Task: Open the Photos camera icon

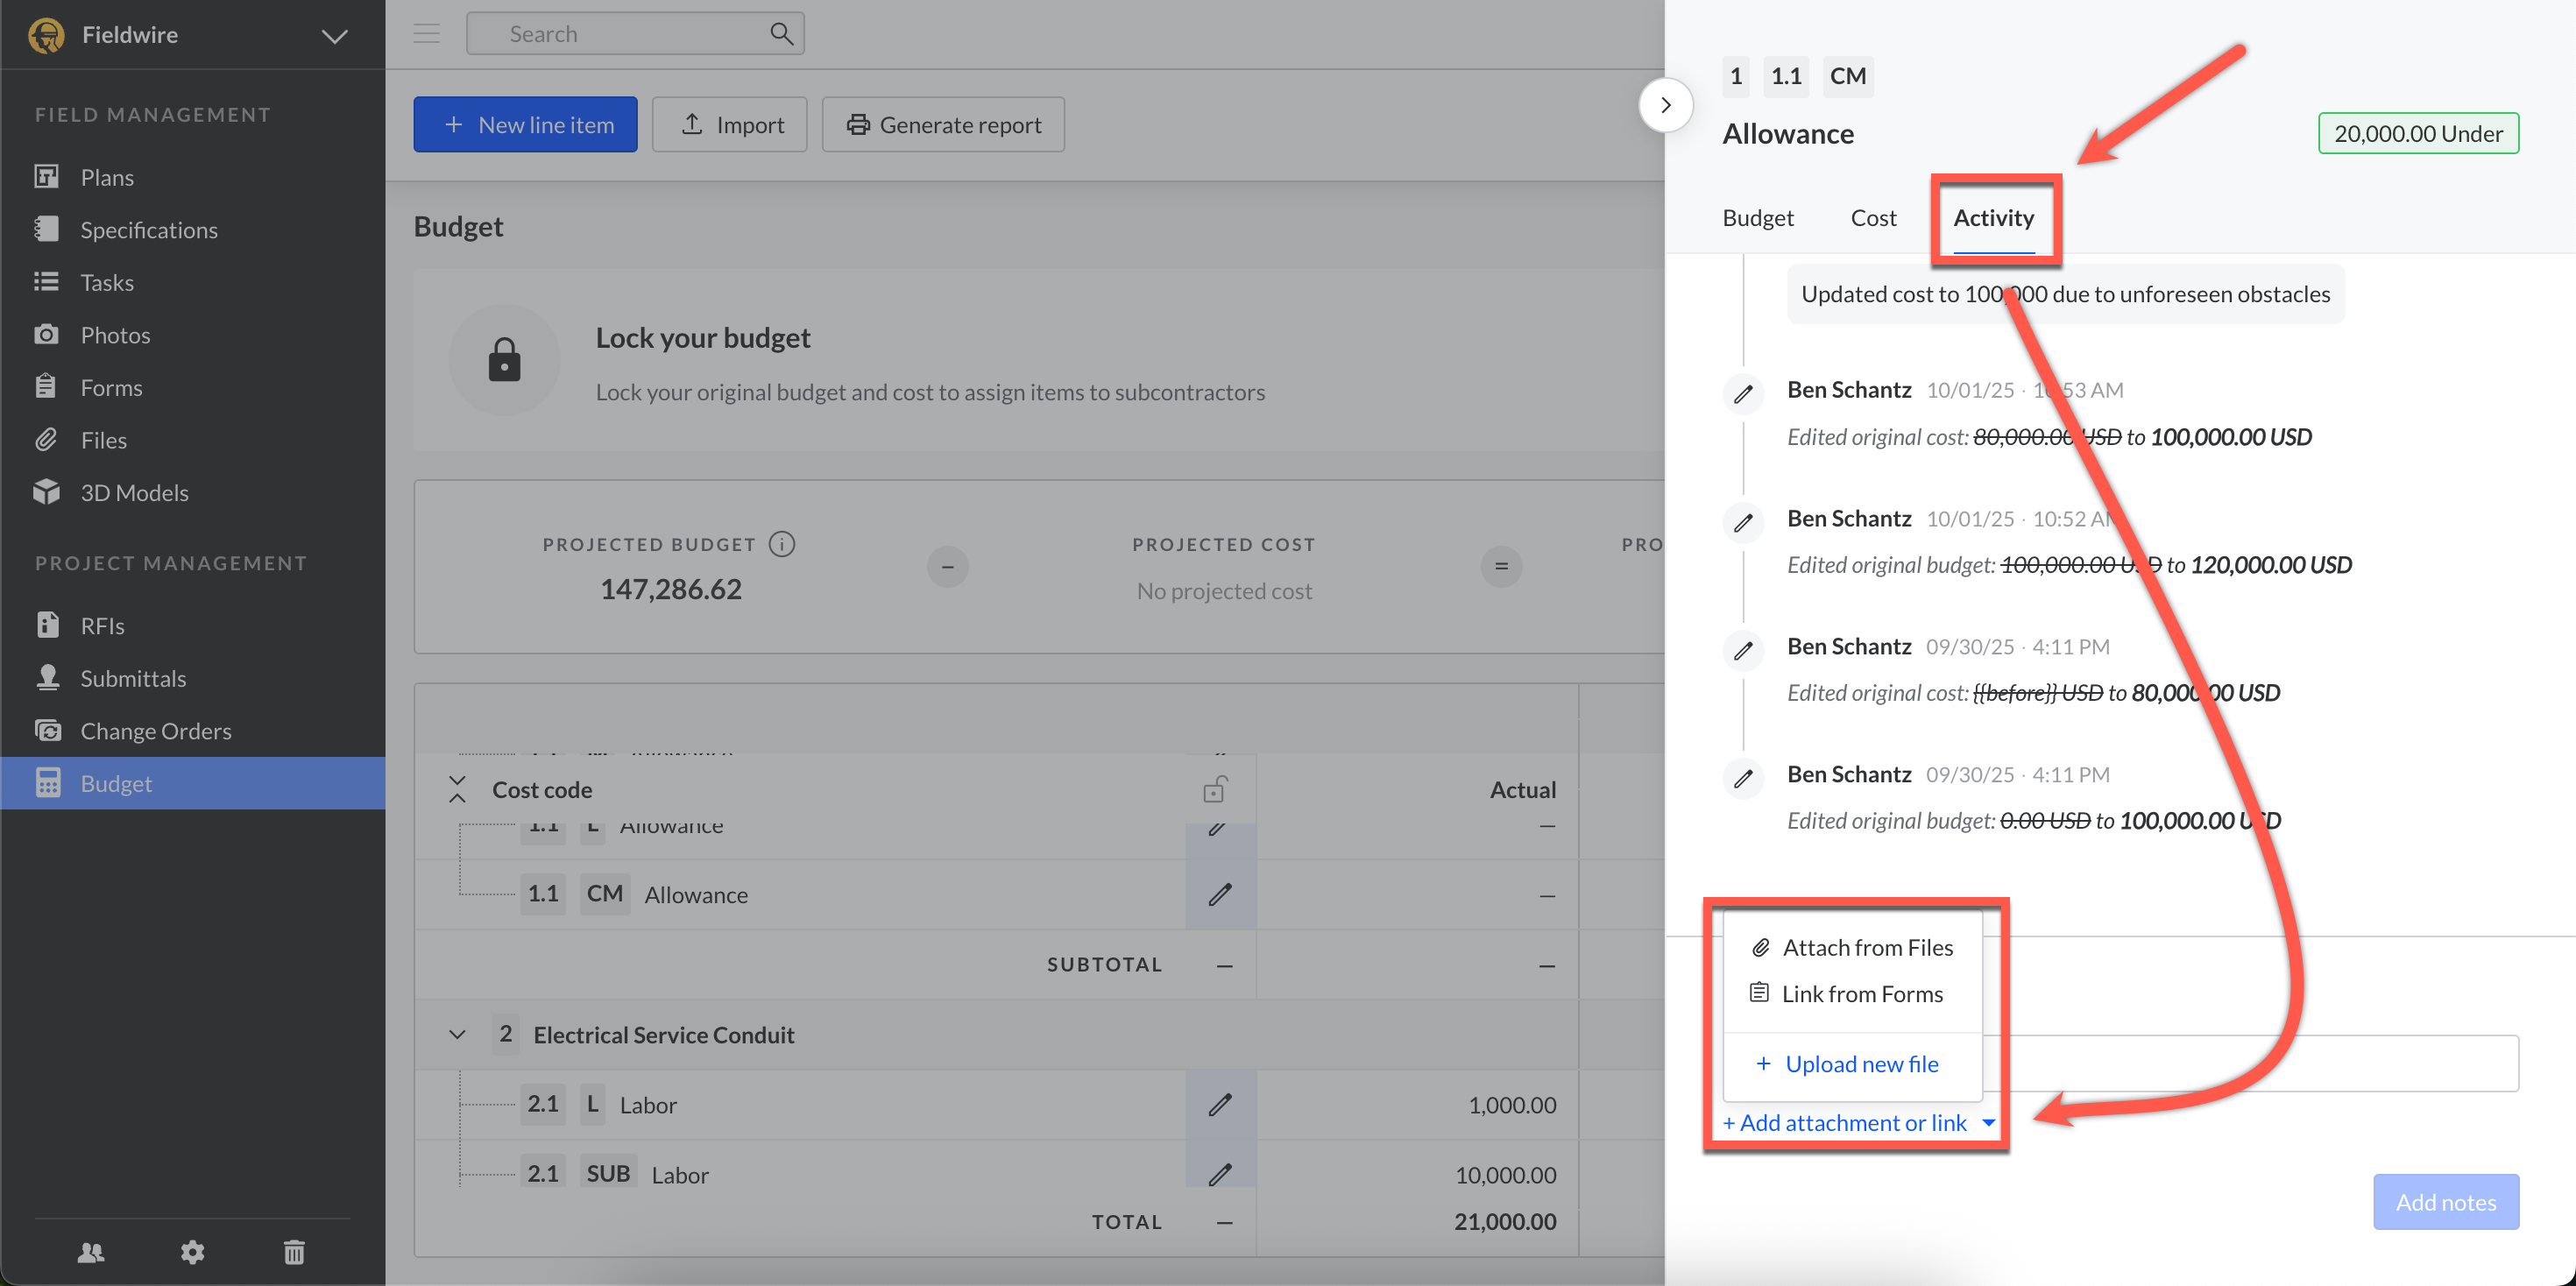Action: pyautogui.click(x=46, y=334)
